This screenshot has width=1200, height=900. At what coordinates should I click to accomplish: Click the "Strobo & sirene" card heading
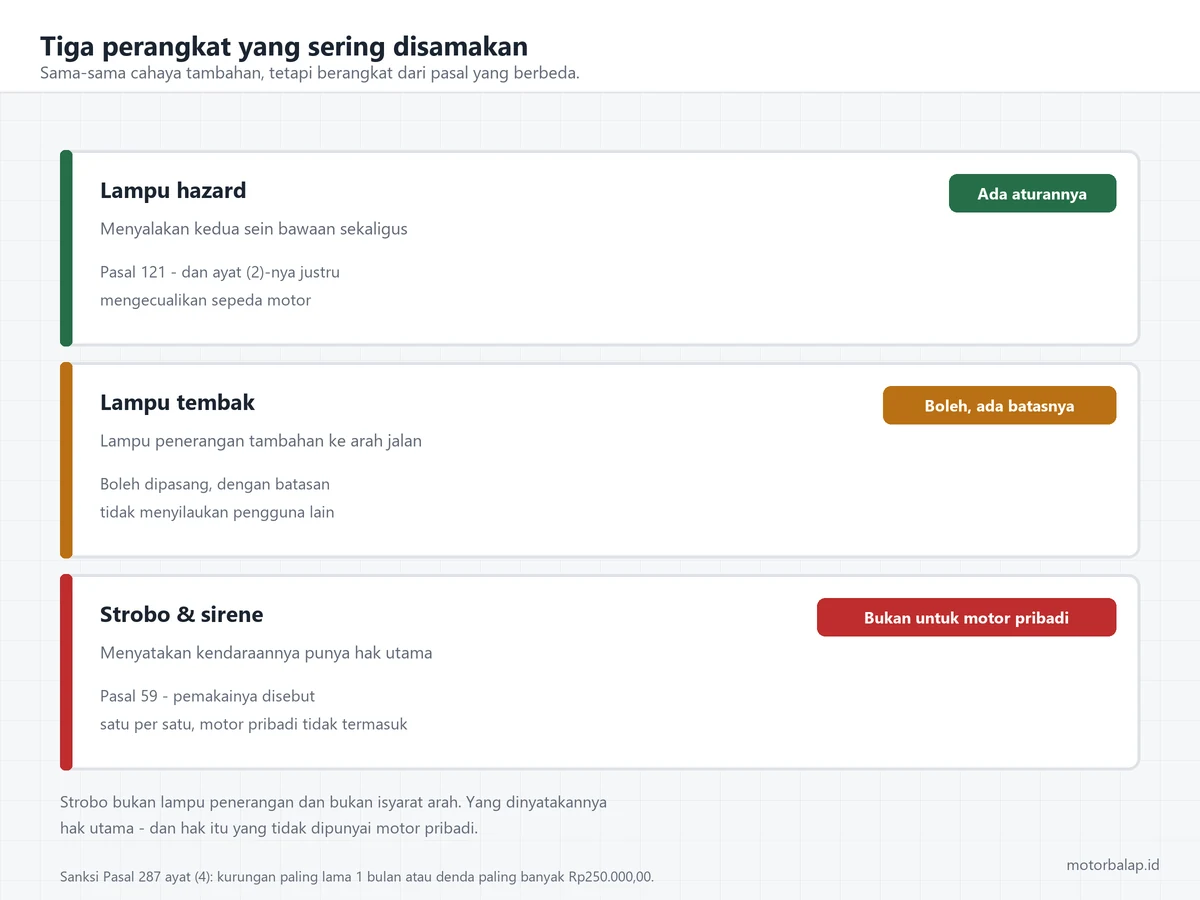(182, 615)
